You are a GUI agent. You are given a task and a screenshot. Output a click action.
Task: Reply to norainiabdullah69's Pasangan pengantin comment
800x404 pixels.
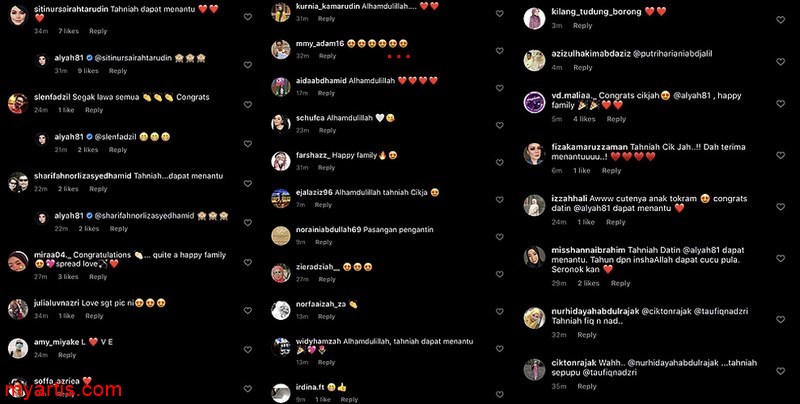(323, 242)
